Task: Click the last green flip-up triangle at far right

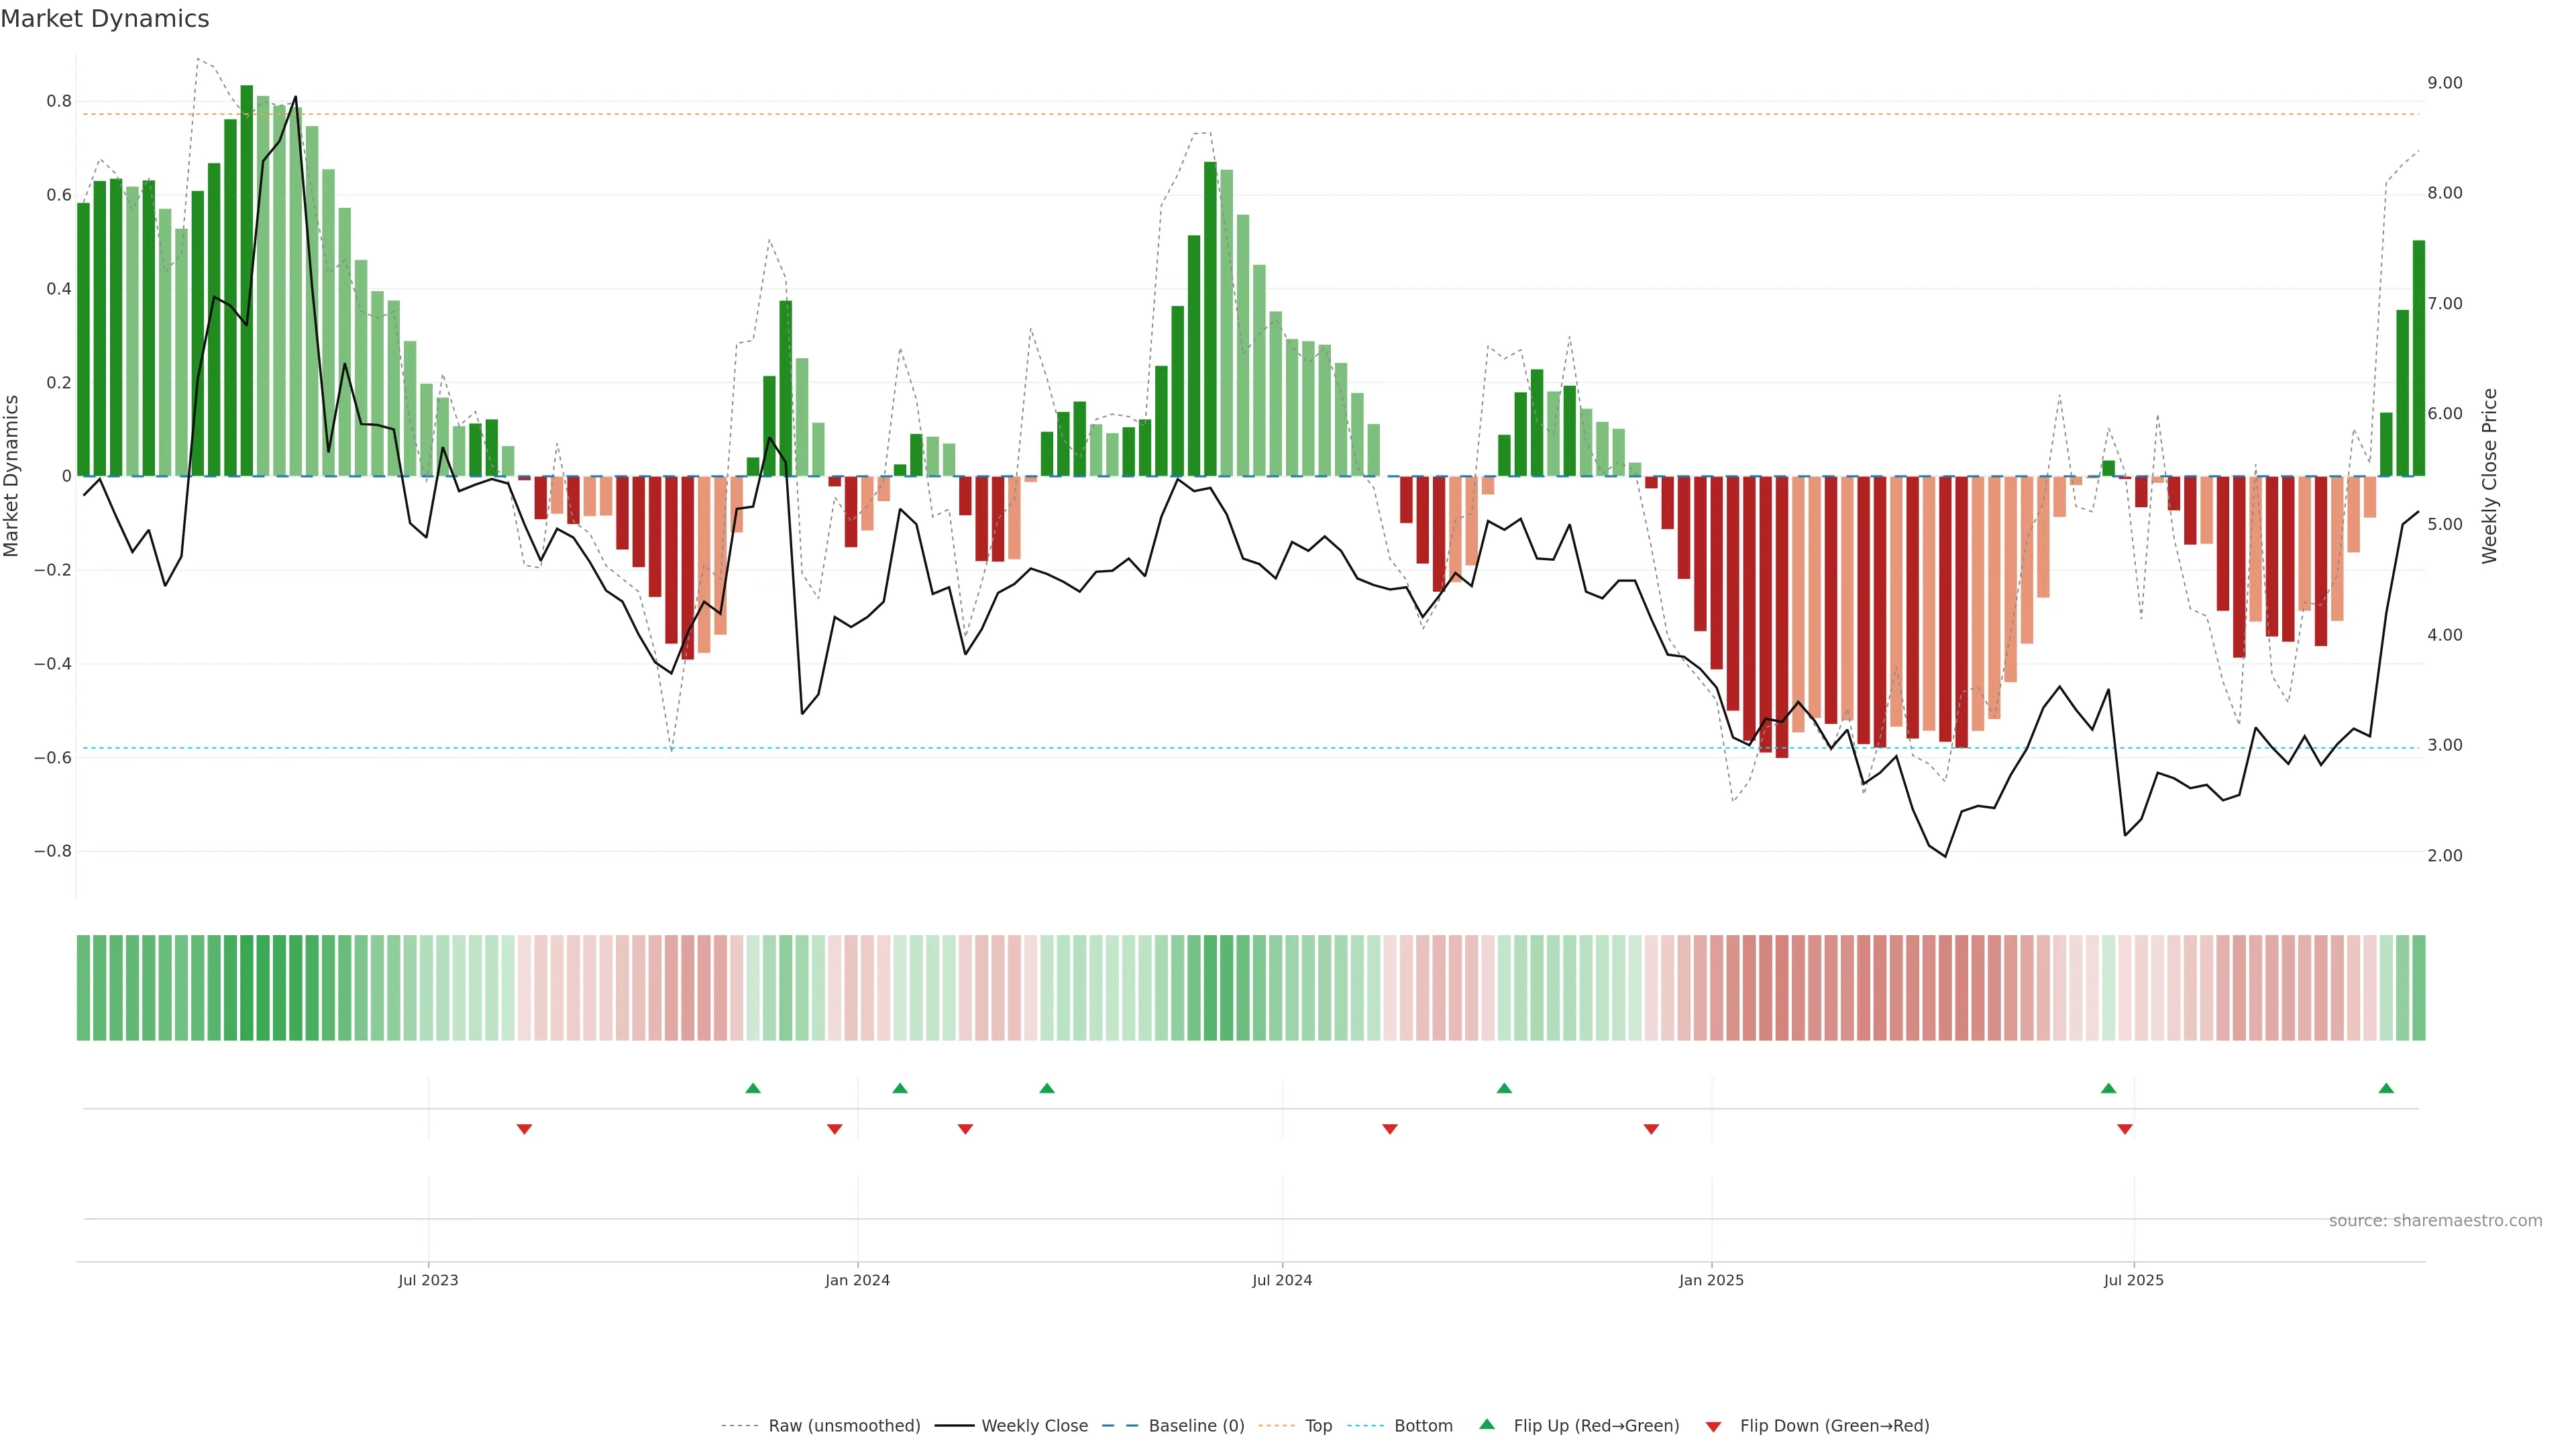Action: [x=2386, y=1088]
